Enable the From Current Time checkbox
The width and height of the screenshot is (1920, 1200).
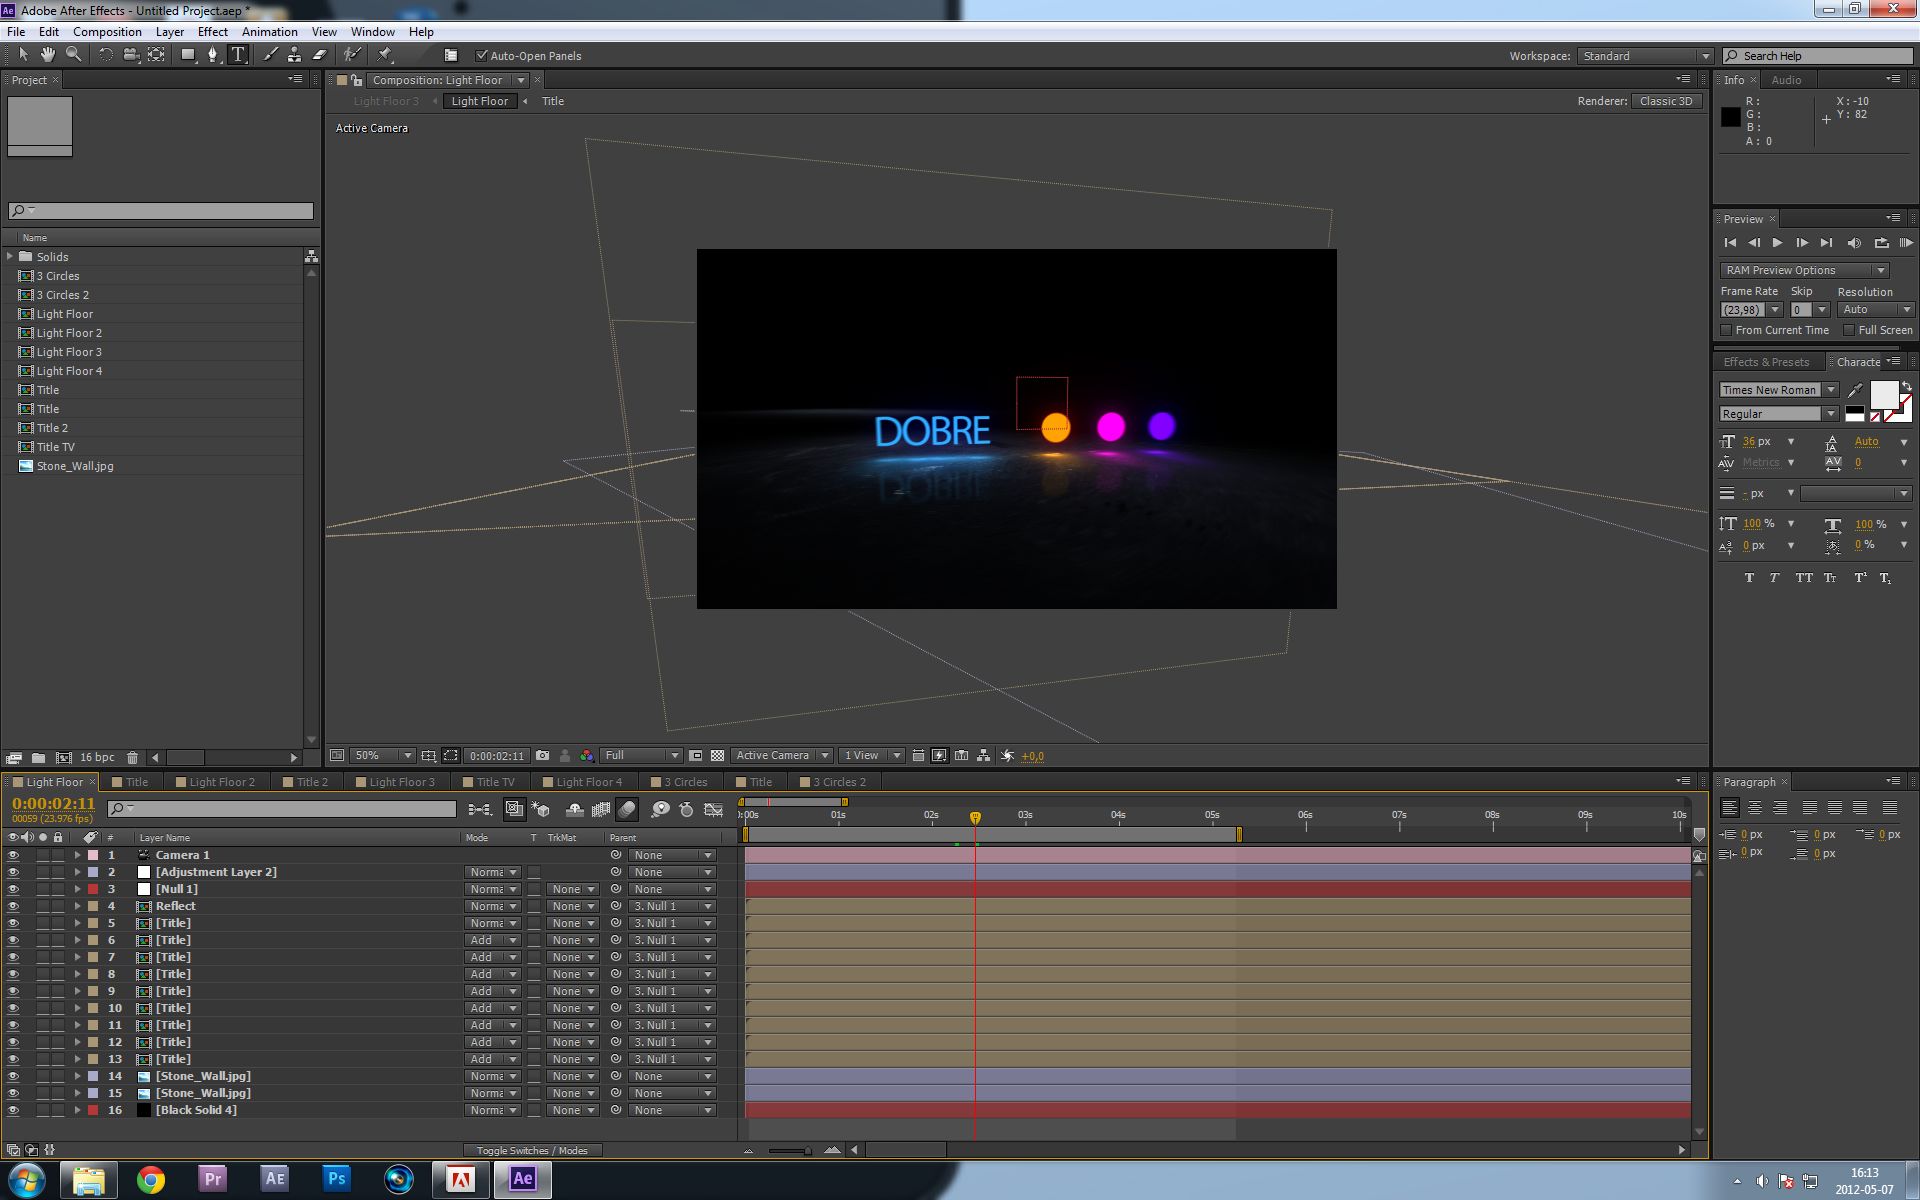pos(1726,330)
